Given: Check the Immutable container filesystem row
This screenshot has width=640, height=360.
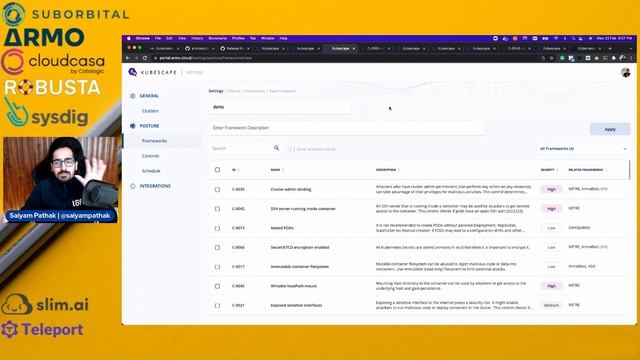Looking at the screenshot, I should 218,267.
